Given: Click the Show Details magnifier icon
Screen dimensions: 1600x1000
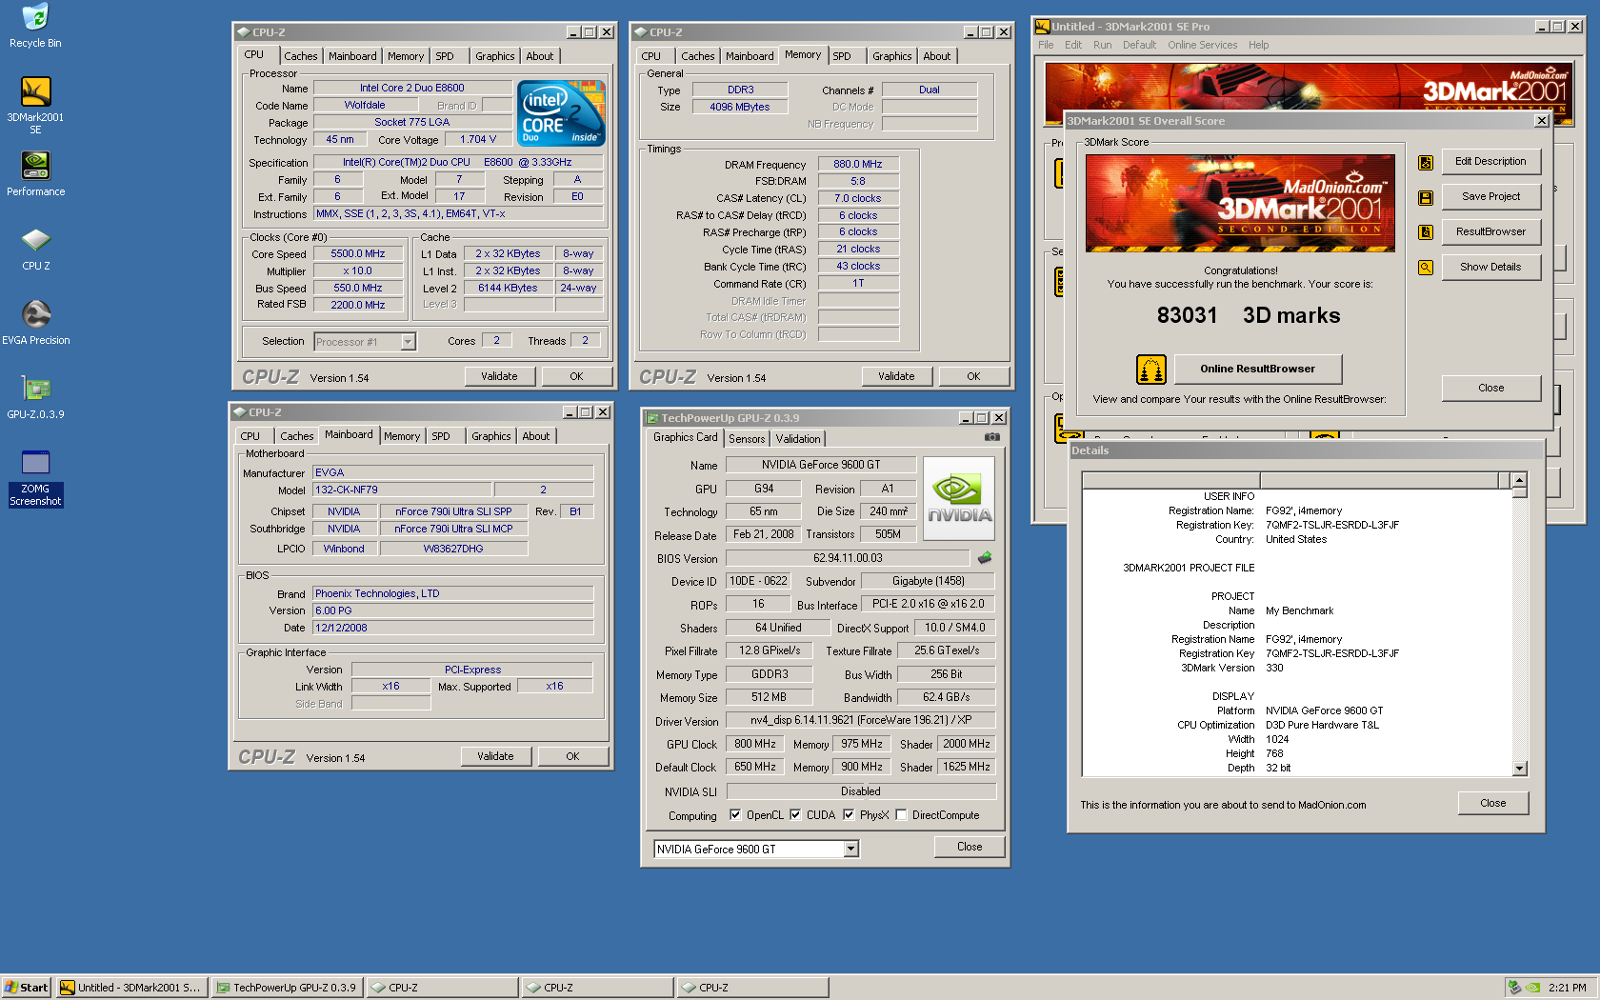Looking at the screenshot, I should pos(1426,267).
